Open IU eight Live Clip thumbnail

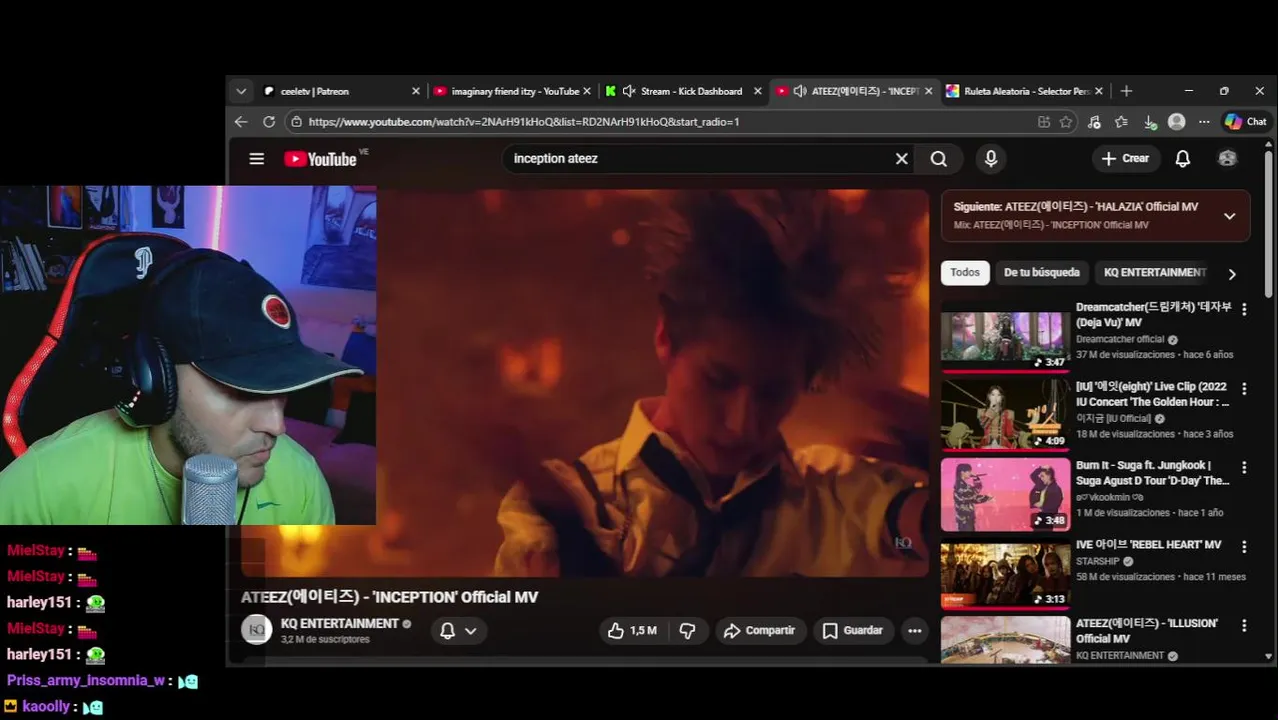click(x=1005, y=417)
